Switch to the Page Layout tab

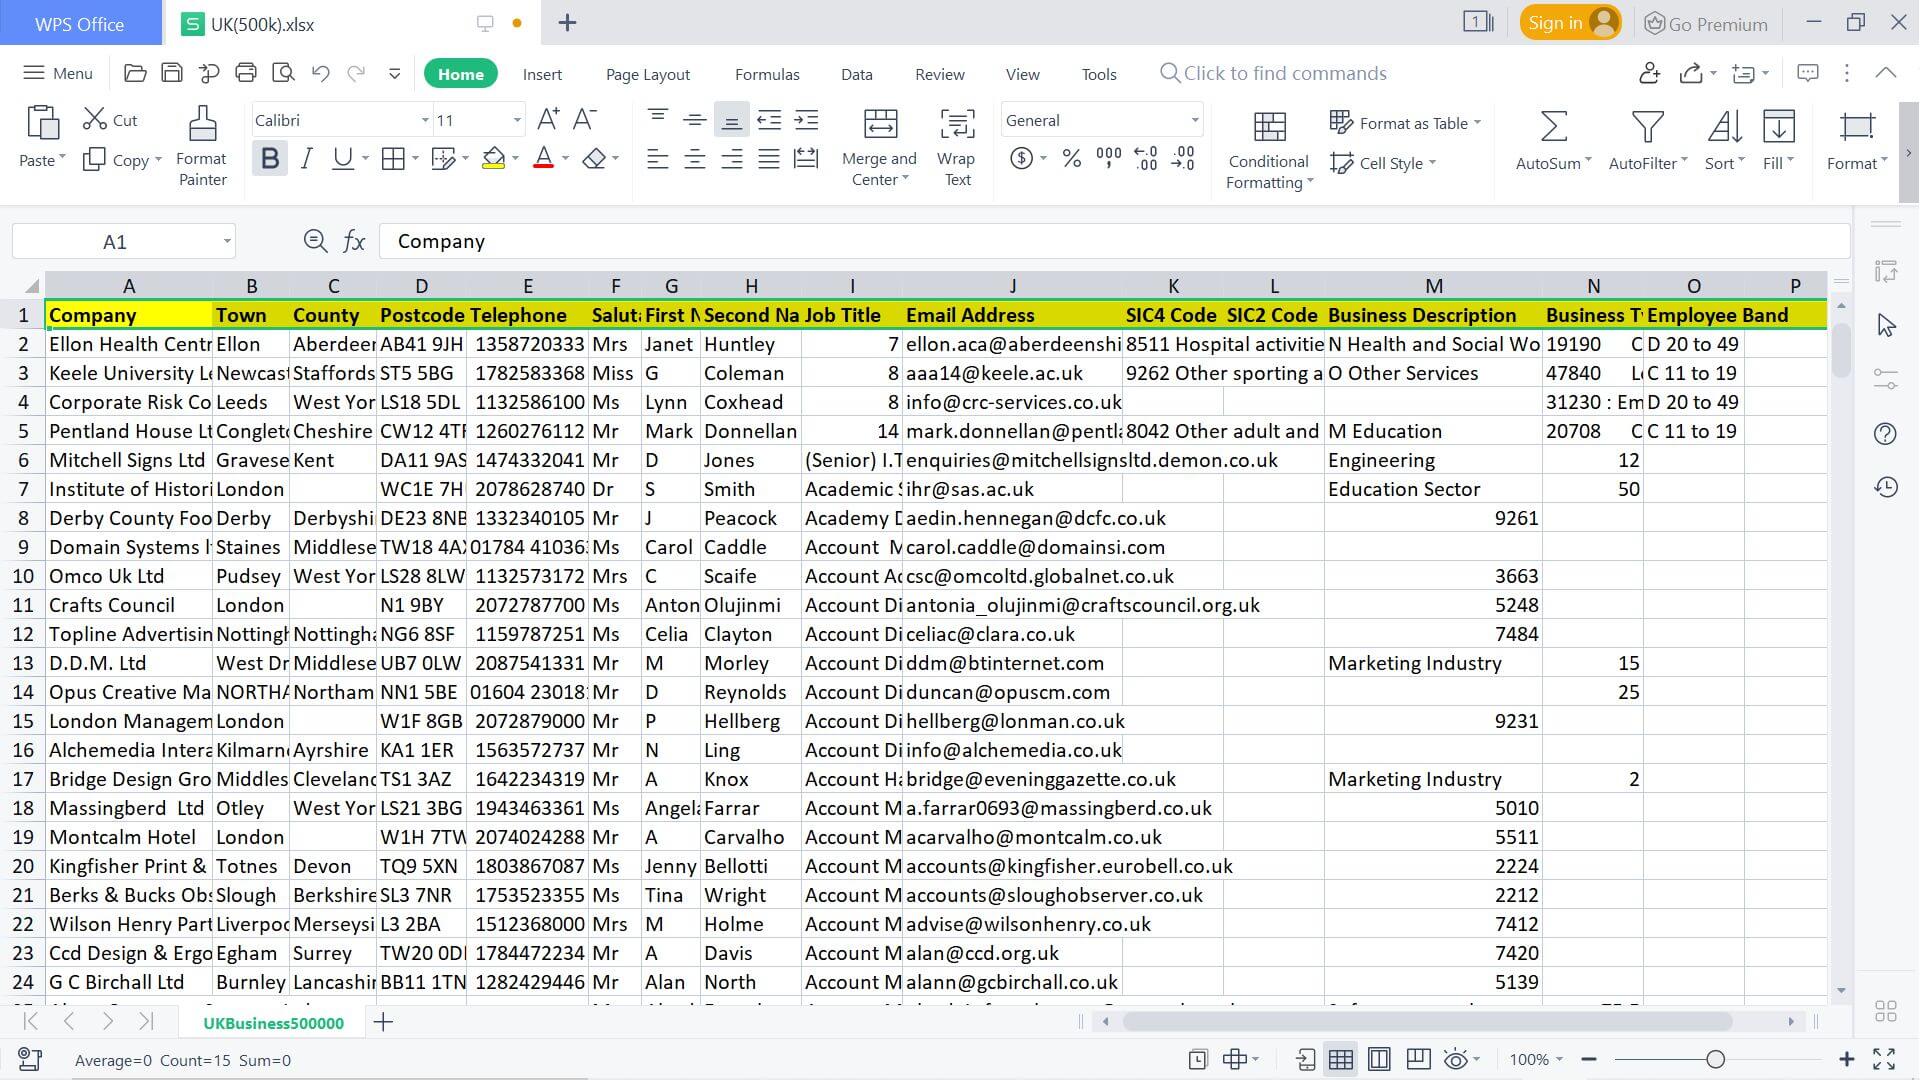(648, 74)
